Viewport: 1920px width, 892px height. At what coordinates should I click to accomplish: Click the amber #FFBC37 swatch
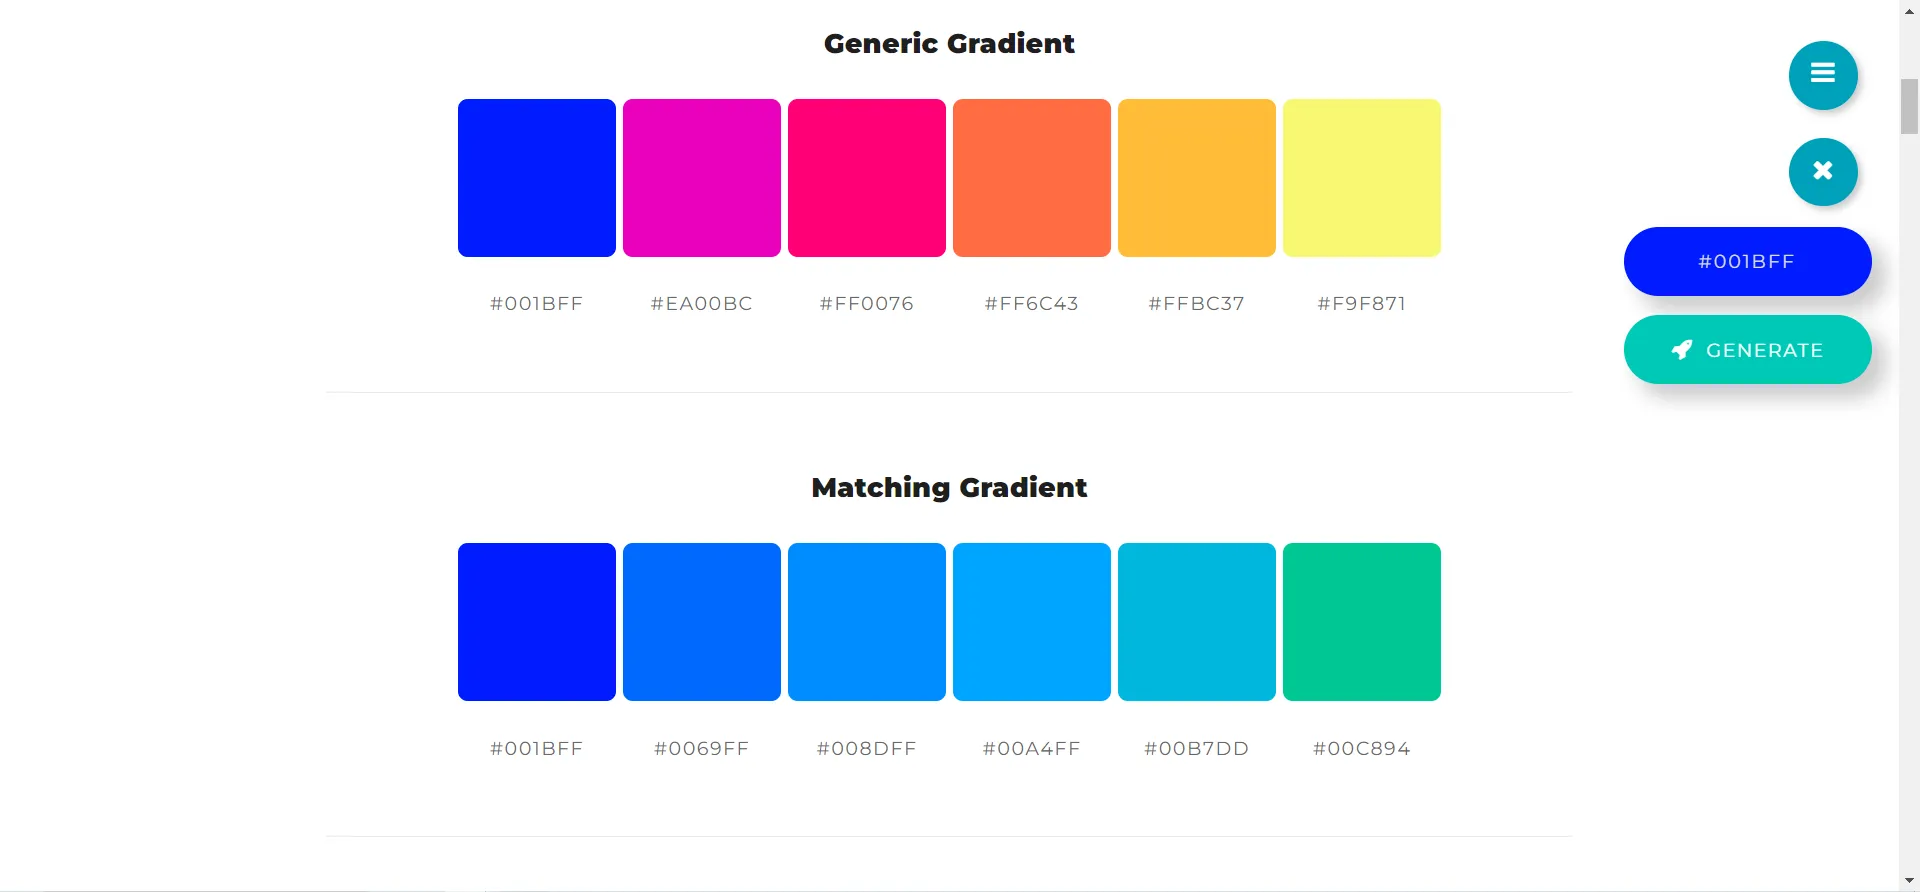(x=1197, y=178)
